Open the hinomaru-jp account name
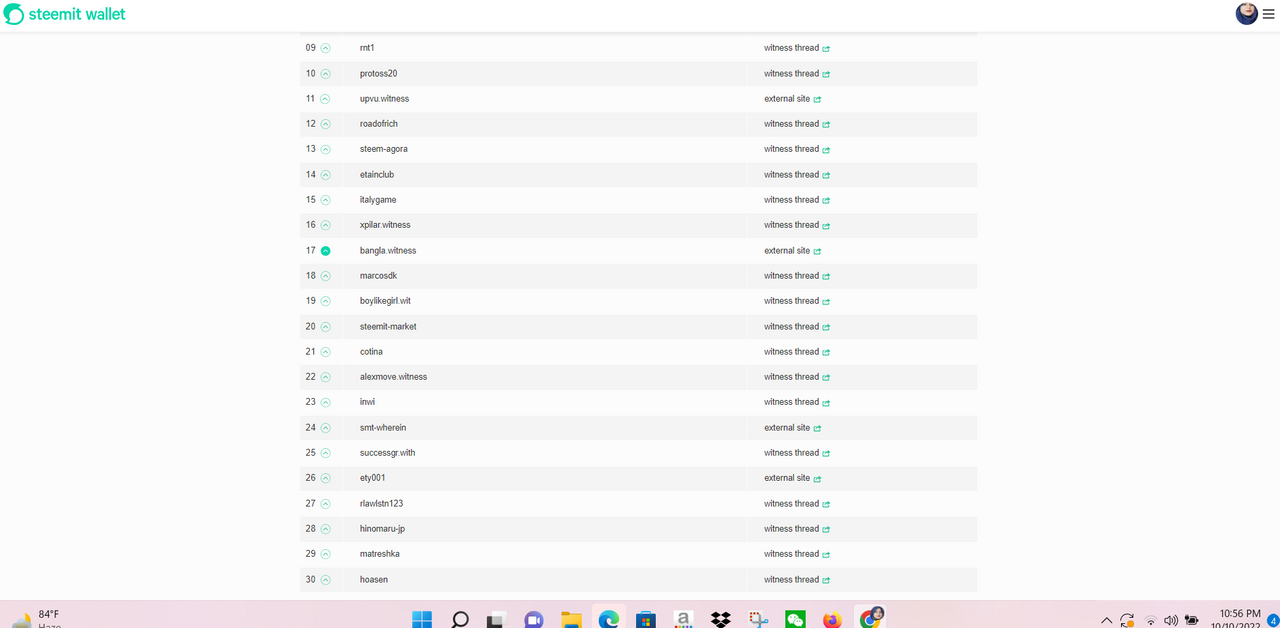The image size is (1280, 628). tap(382, 529)
